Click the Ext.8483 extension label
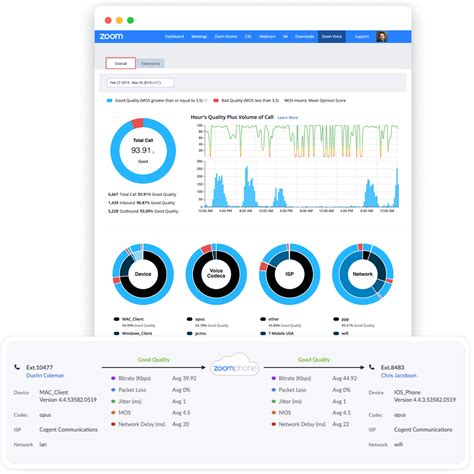The width and height of the screenshot is (474, 474). [392, 367]
